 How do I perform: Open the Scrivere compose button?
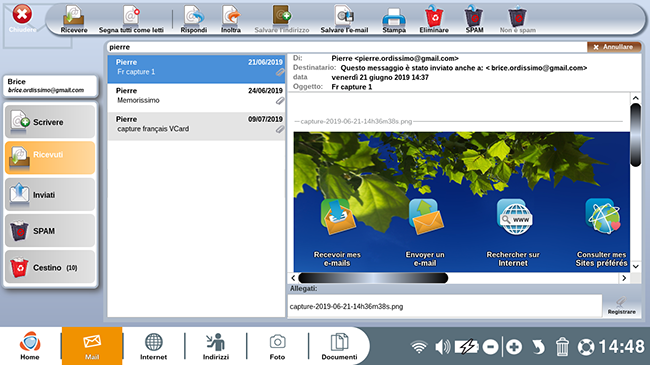[x=50, y=122]
